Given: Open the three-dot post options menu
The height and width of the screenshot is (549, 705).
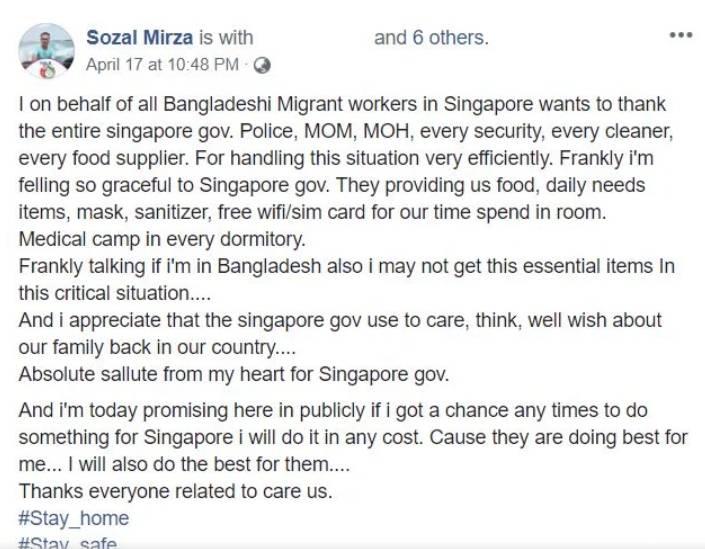Looking at the screenshot, I should pyautogui.click(x=680, y=35).
